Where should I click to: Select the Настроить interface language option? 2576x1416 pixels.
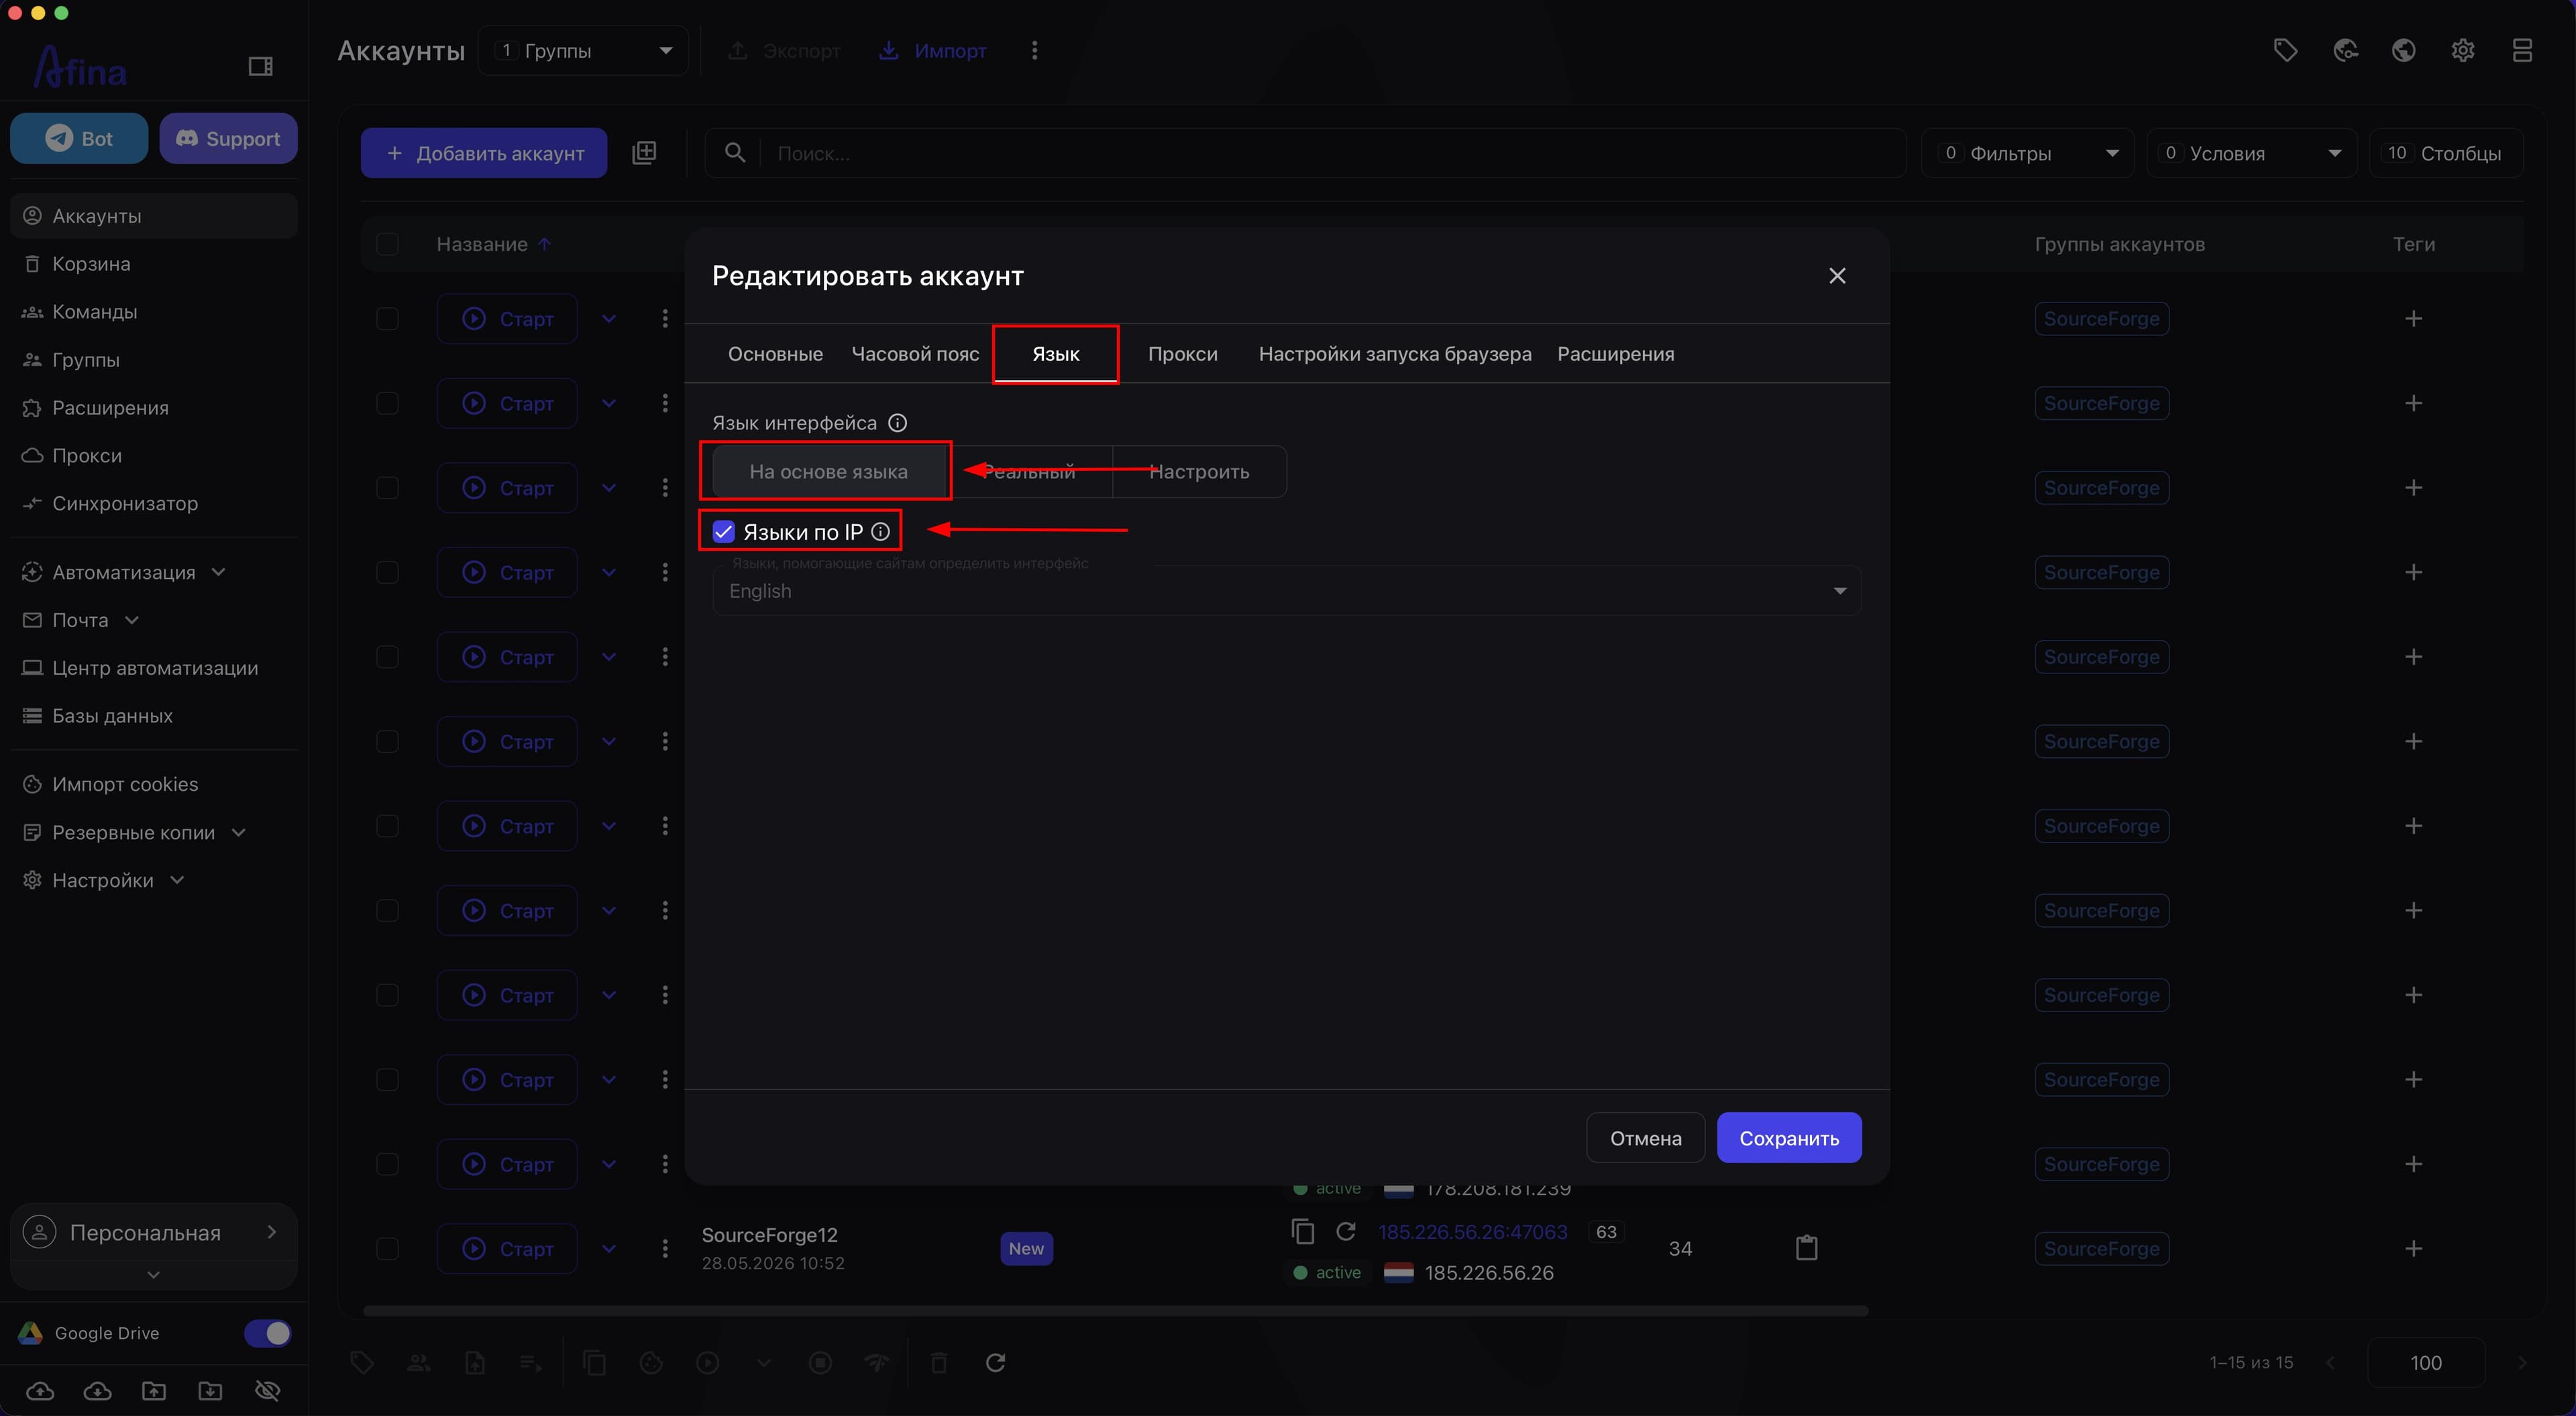tap(1199, 472)
